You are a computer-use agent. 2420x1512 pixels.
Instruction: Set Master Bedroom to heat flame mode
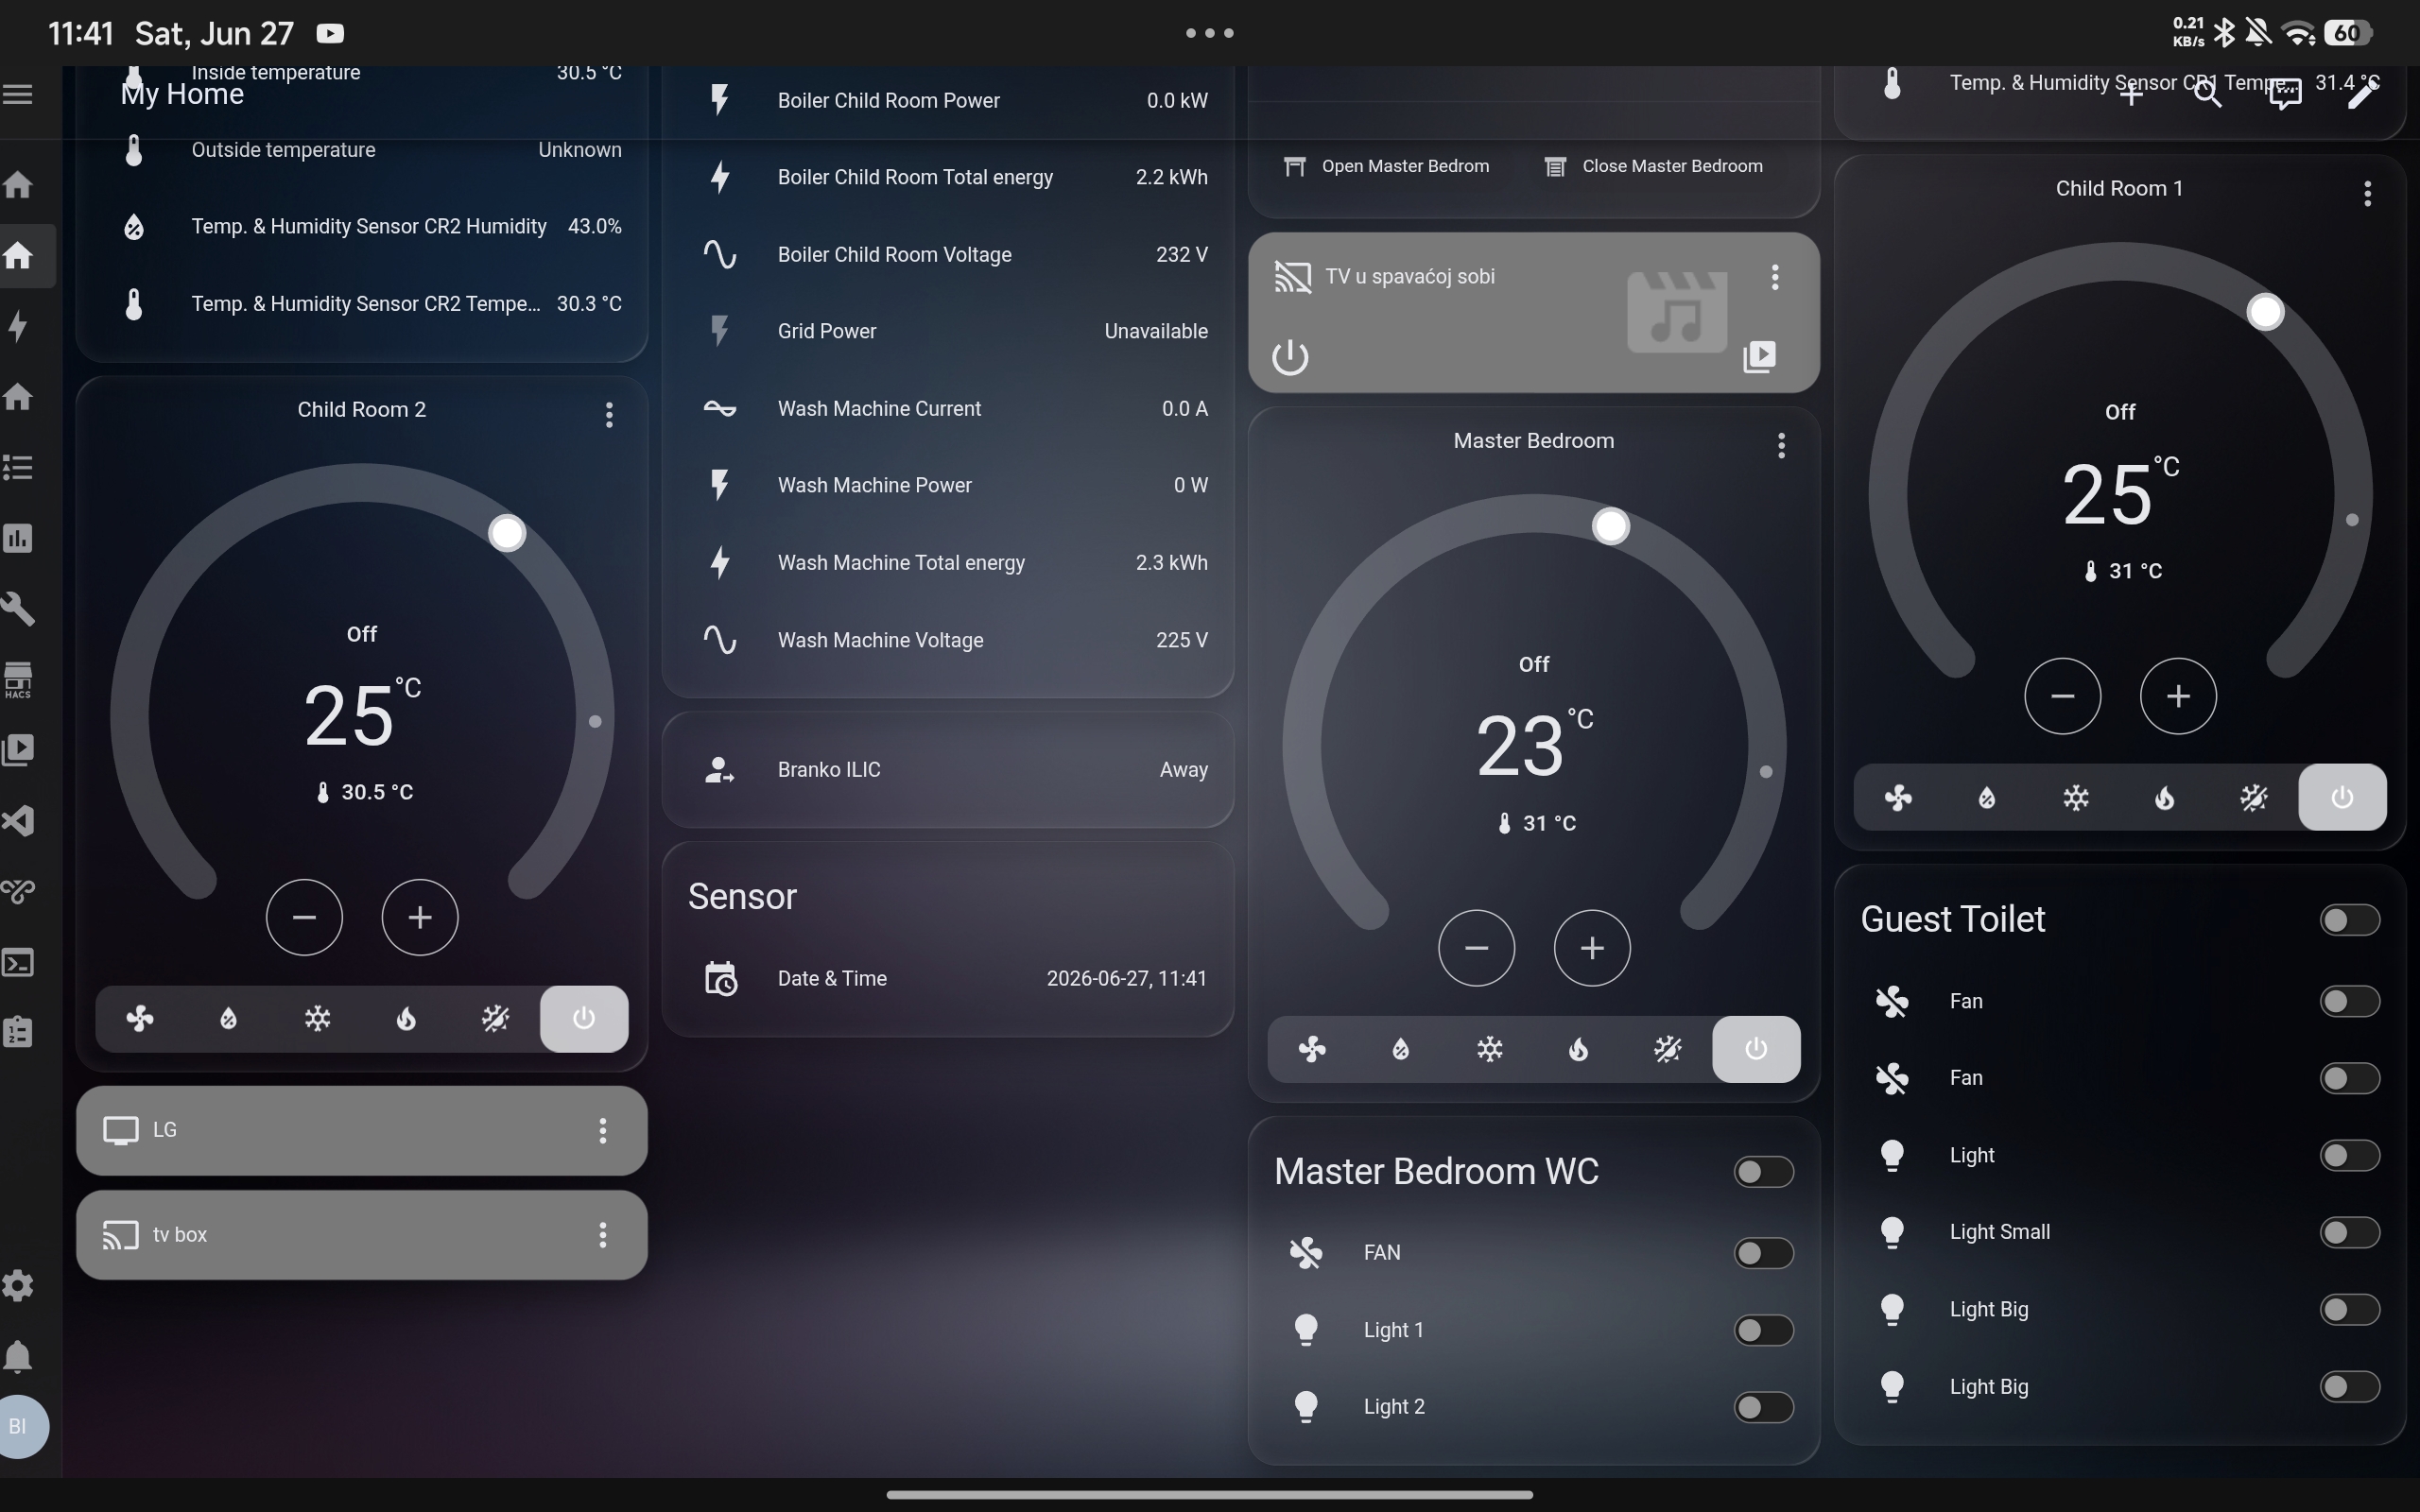click(x=1578, y=1049)
